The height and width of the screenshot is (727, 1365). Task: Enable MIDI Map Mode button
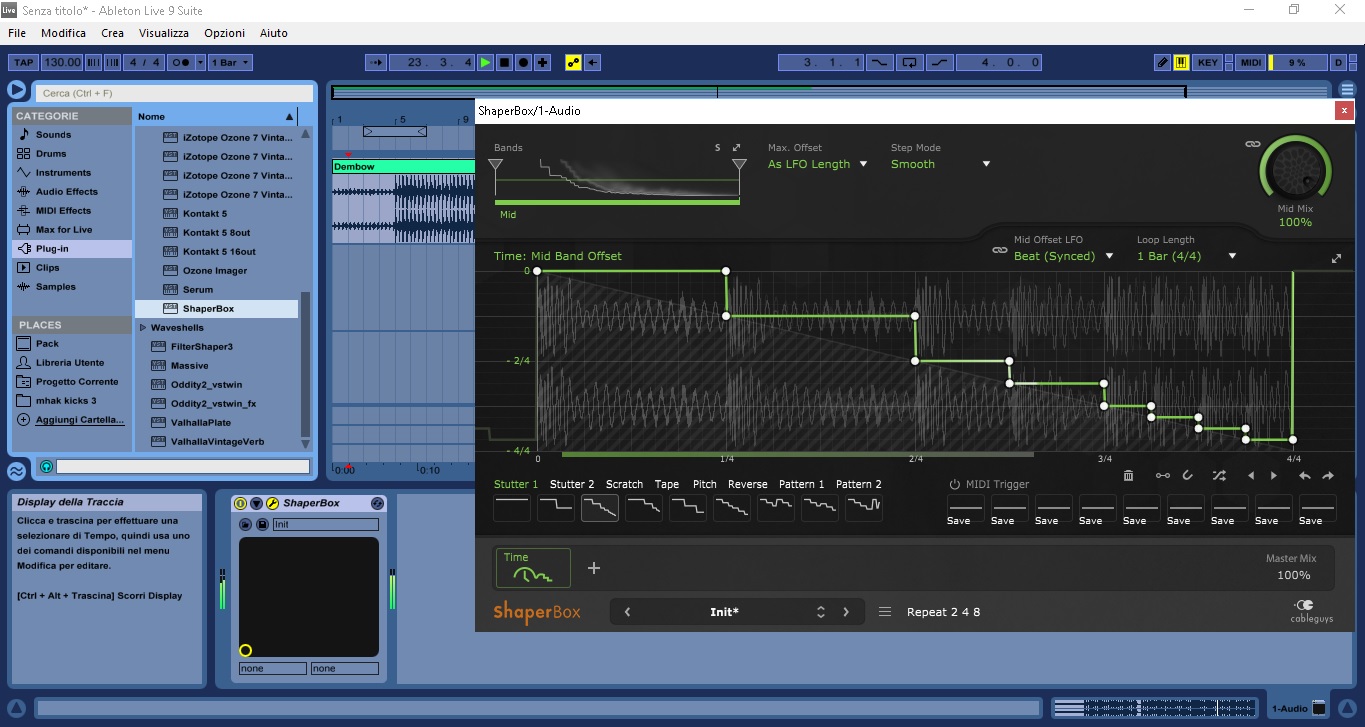tap(1251, 62)
